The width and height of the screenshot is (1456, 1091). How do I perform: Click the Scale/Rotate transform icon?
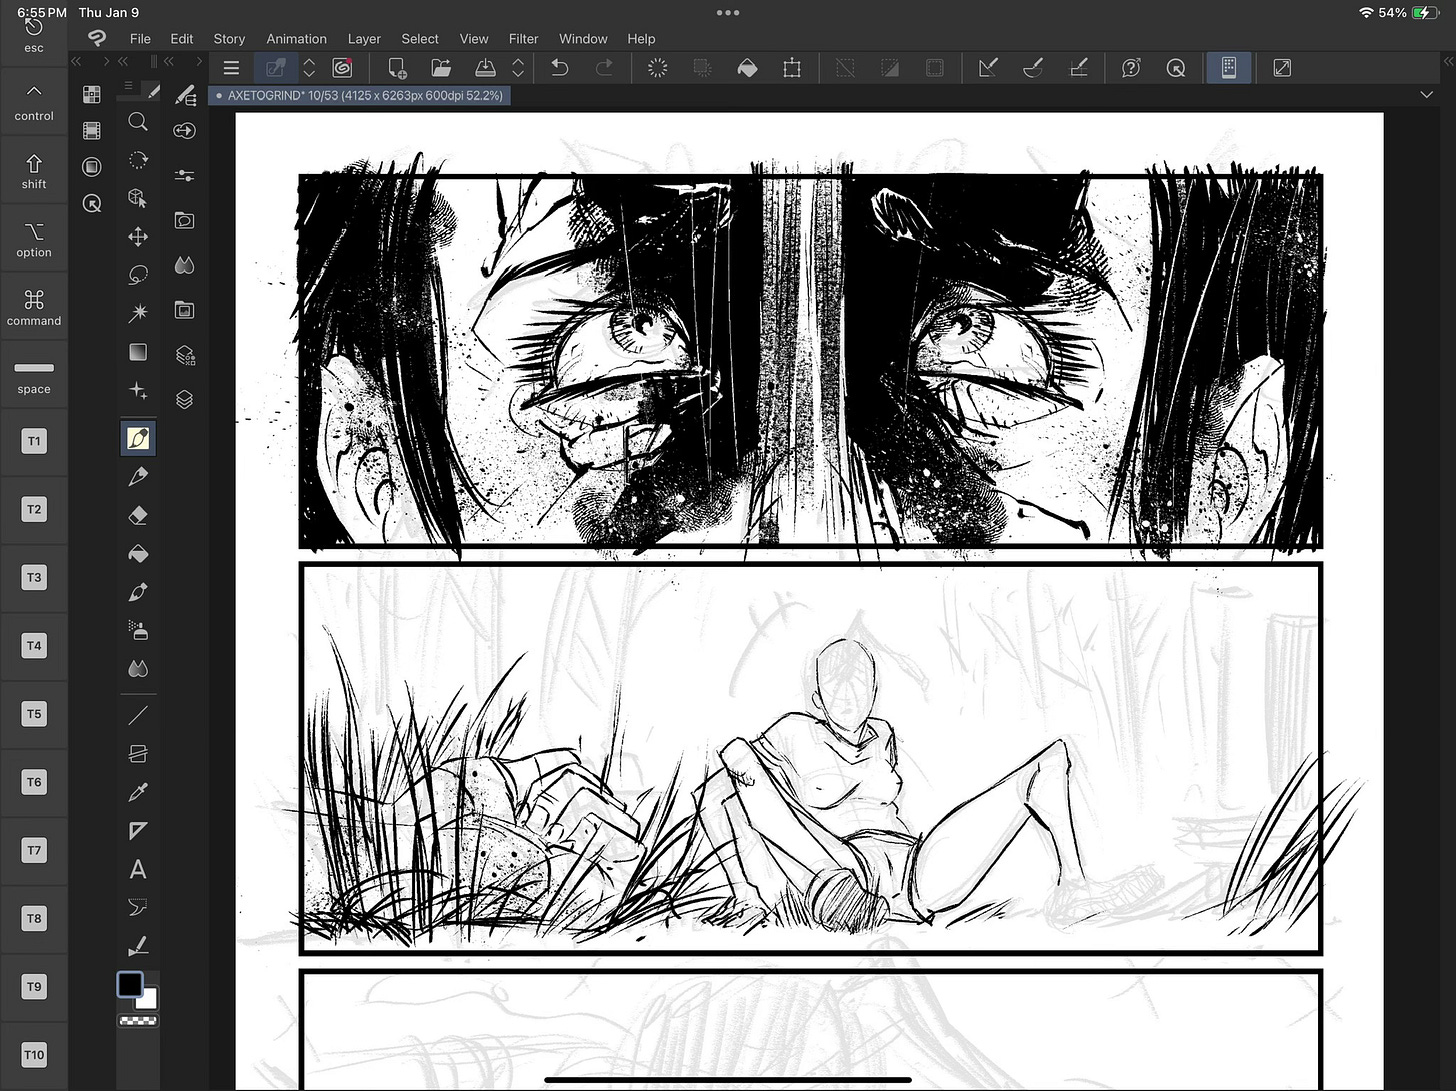pos(792,68)
